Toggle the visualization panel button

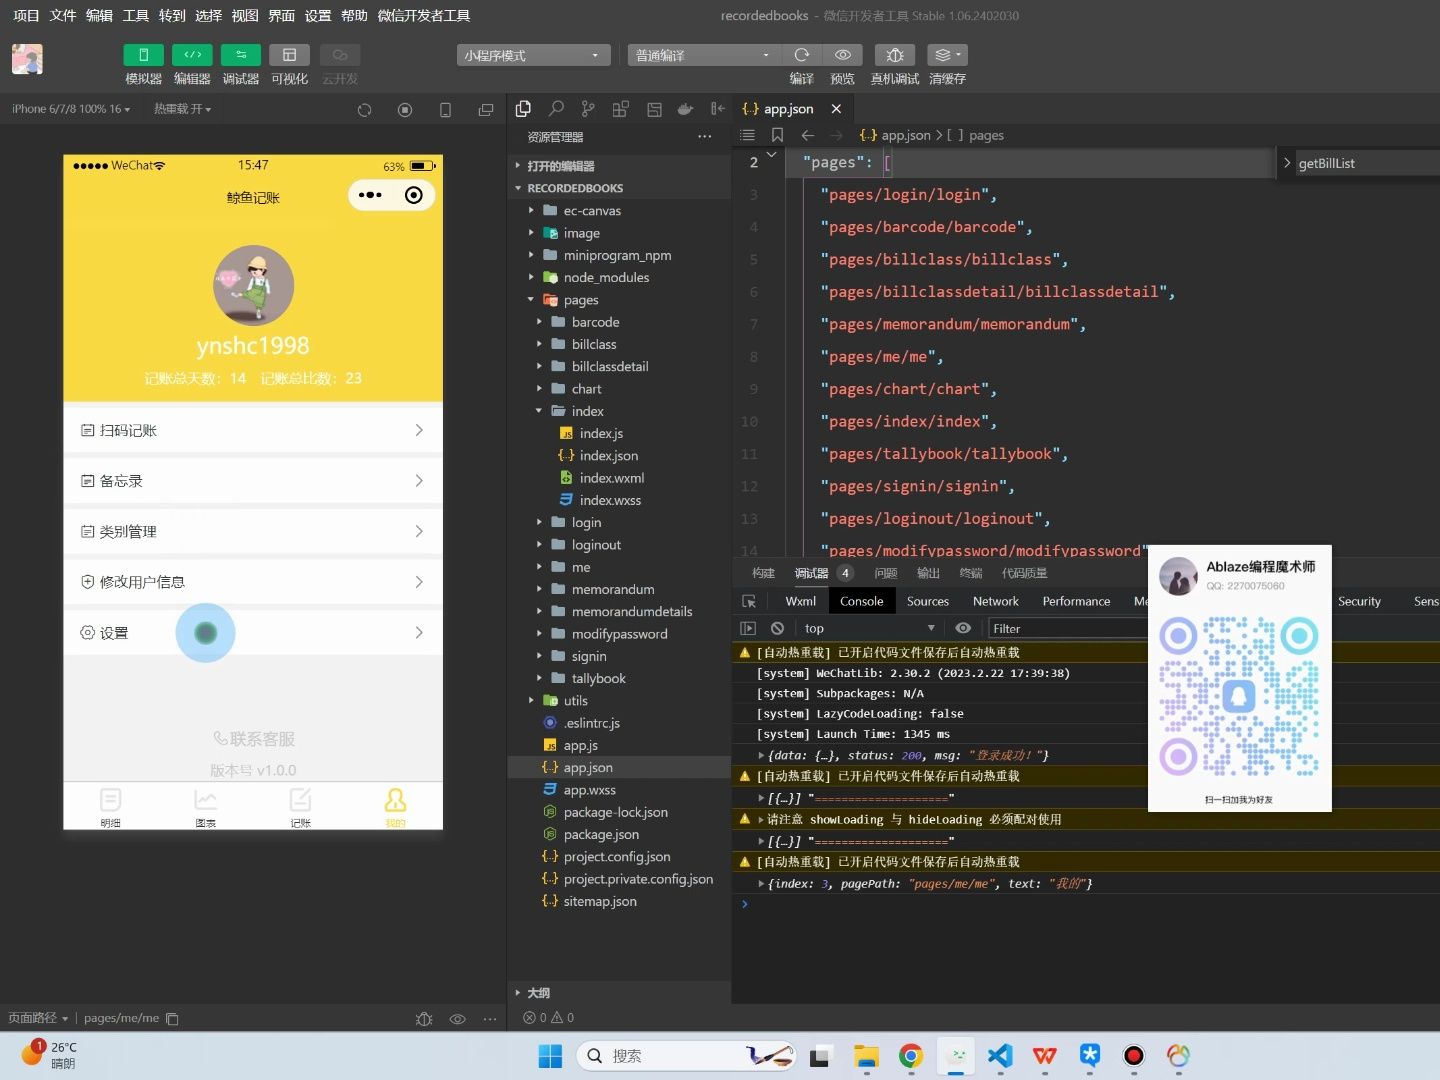290,55
